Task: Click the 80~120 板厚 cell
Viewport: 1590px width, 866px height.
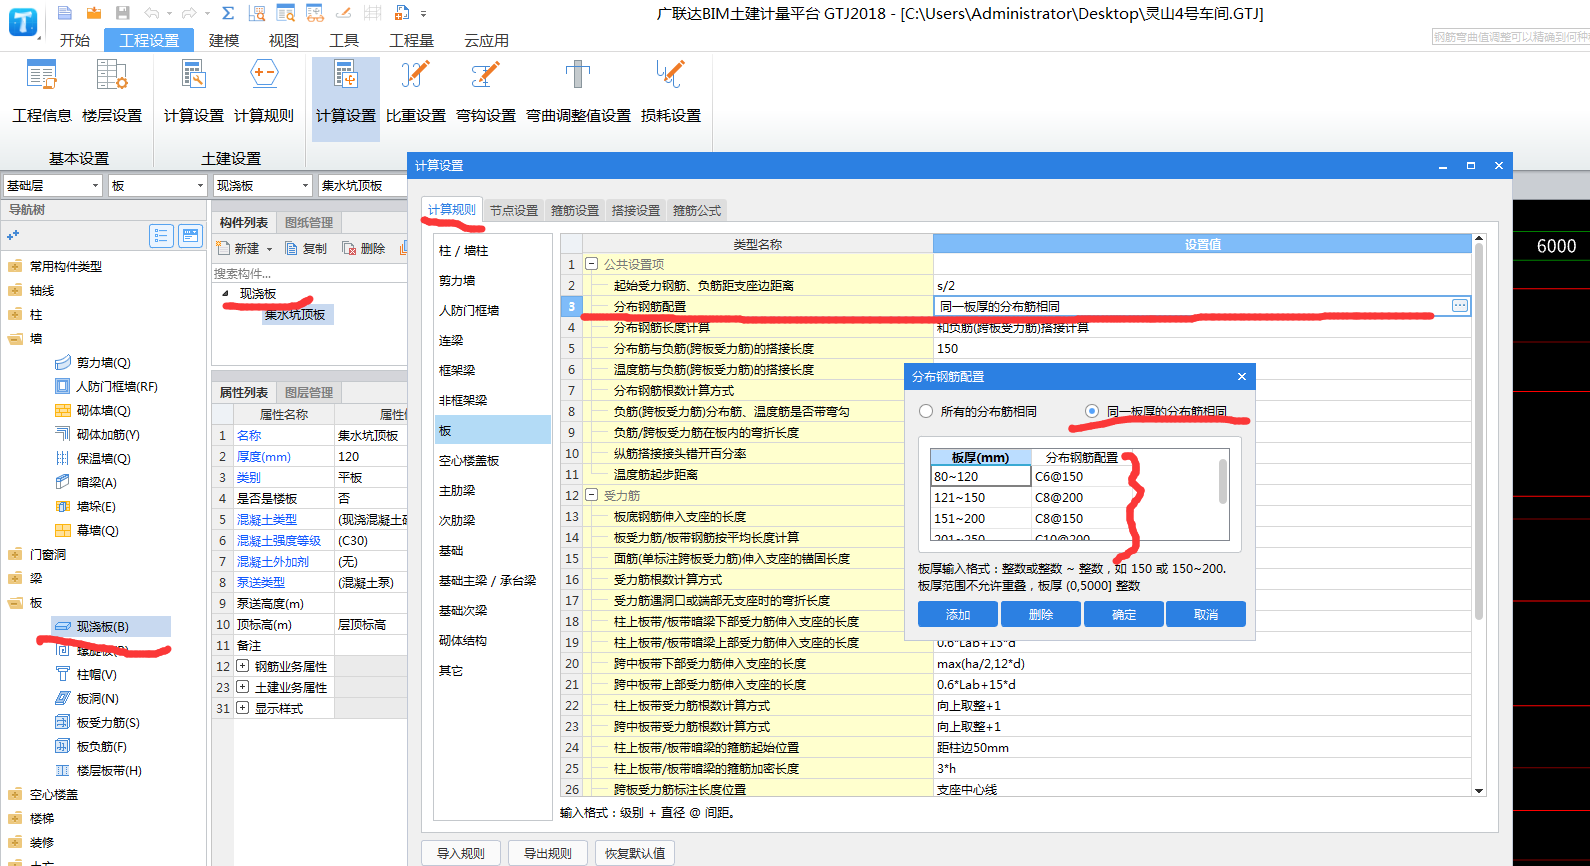Action: tap(981, 477)
